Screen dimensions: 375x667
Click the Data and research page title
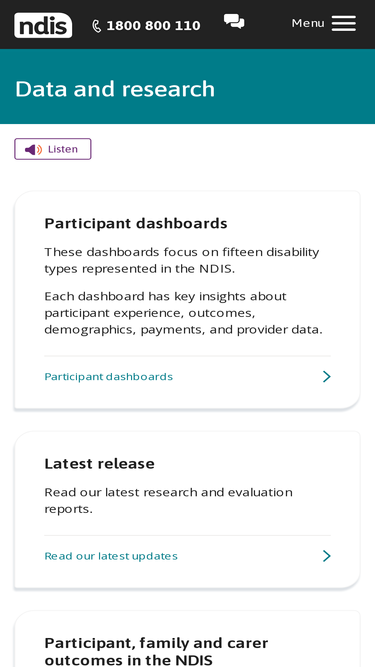(115, 89)
